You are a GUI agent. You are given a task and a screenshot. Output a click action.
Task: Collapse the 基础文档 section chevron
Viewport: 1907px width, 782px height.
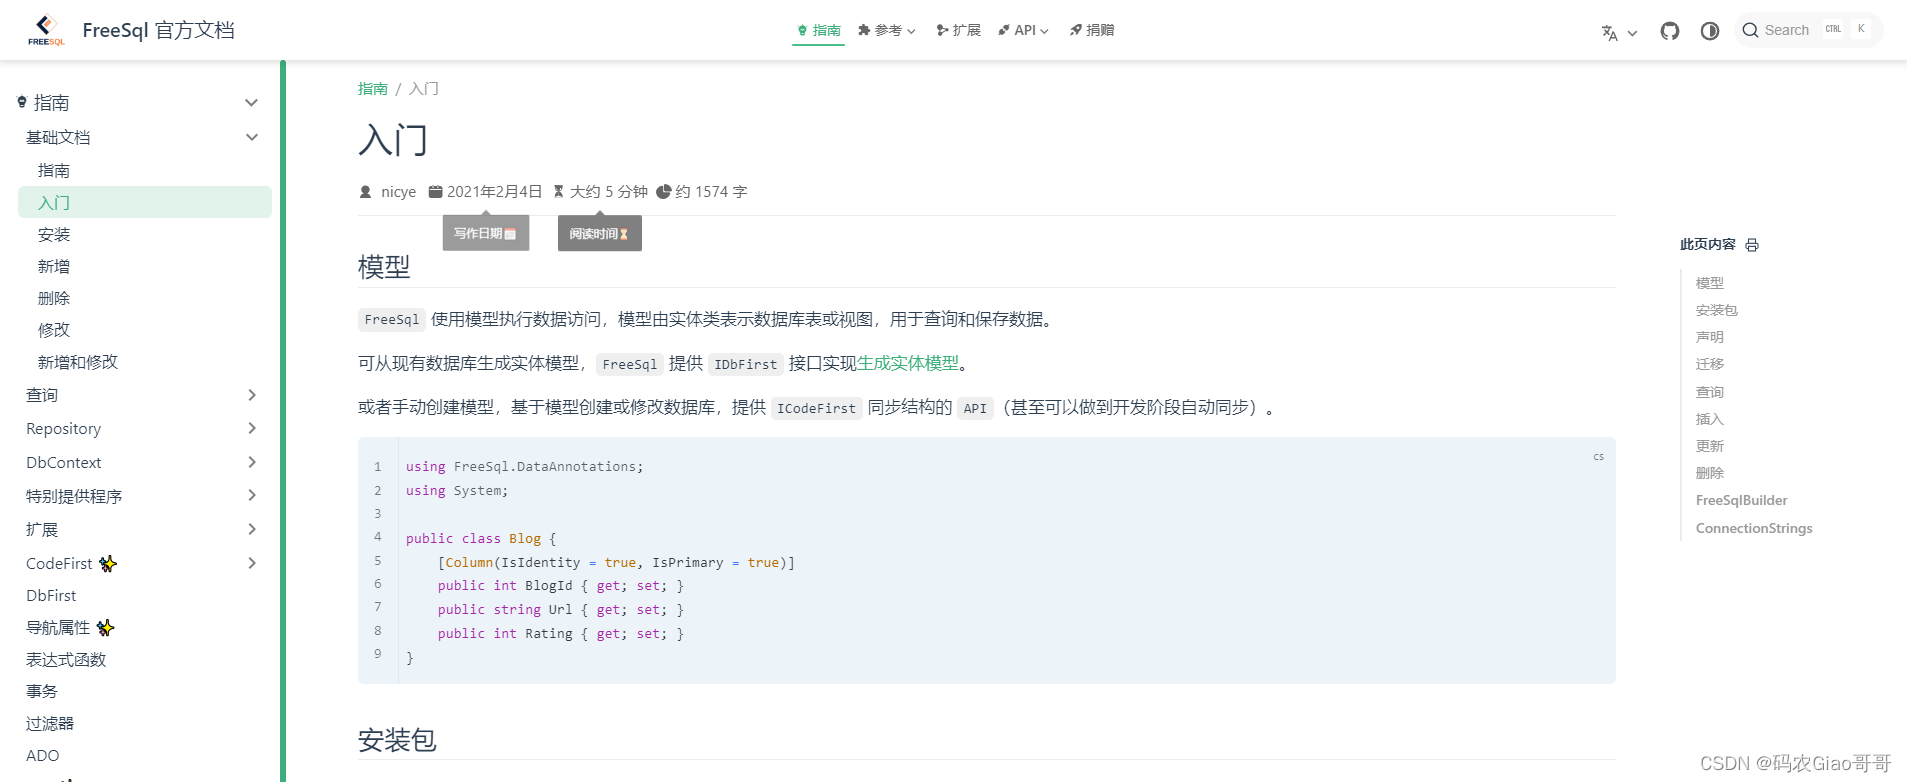(x=252, y=137)
